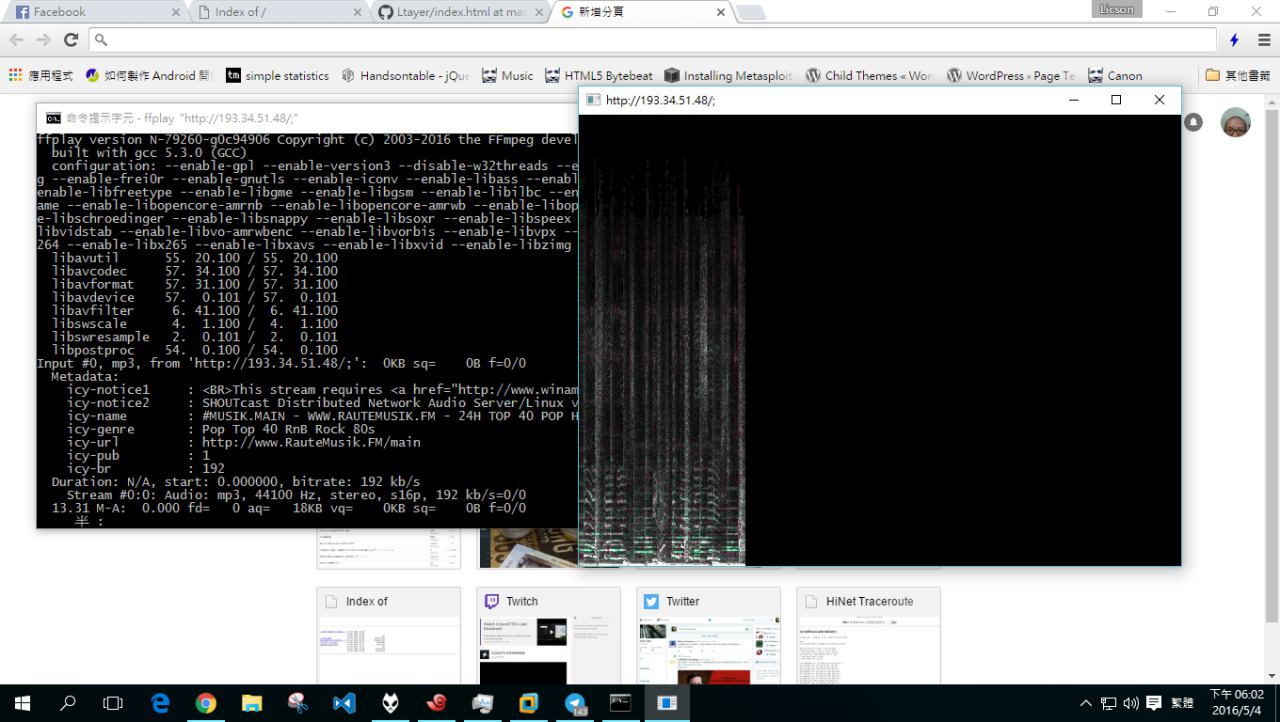Show hidden system tray icons

[1086, 703]
